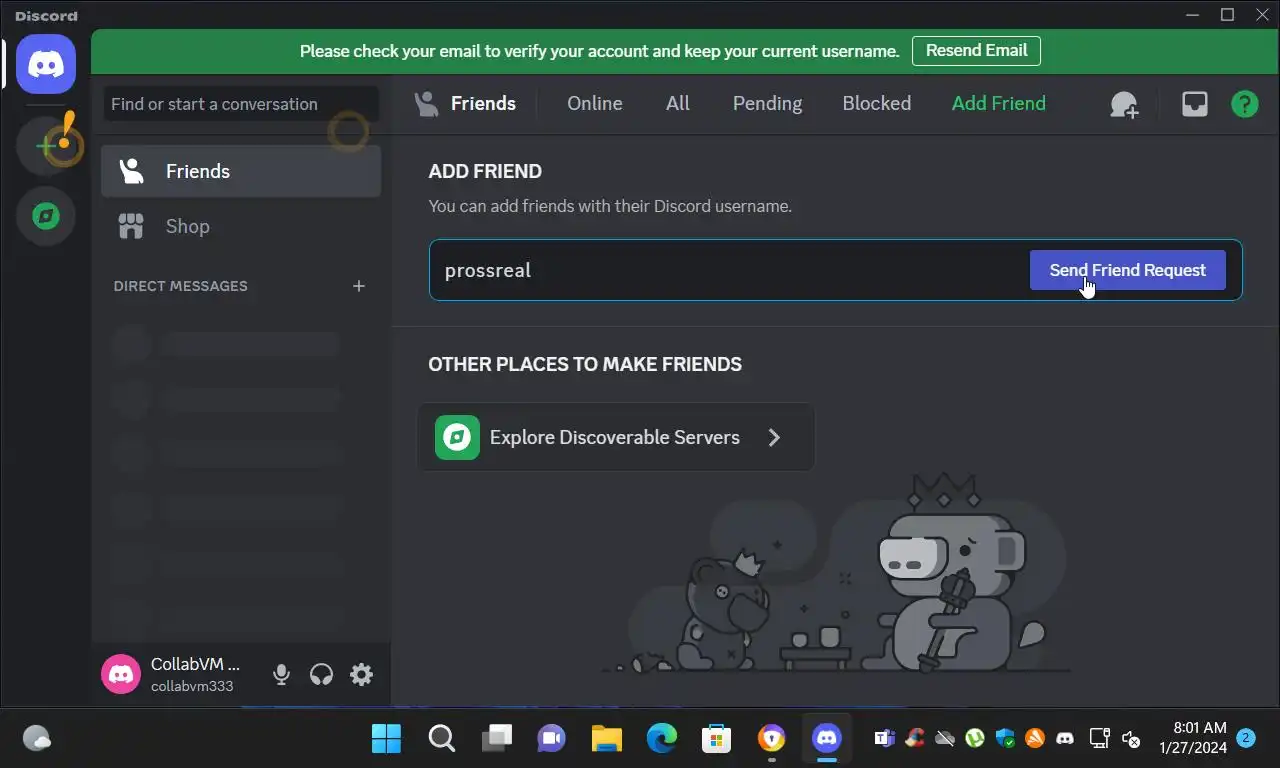Create DM with plus beside Direct Messages
Screen dimensions: 1280x768
[359, 286]
